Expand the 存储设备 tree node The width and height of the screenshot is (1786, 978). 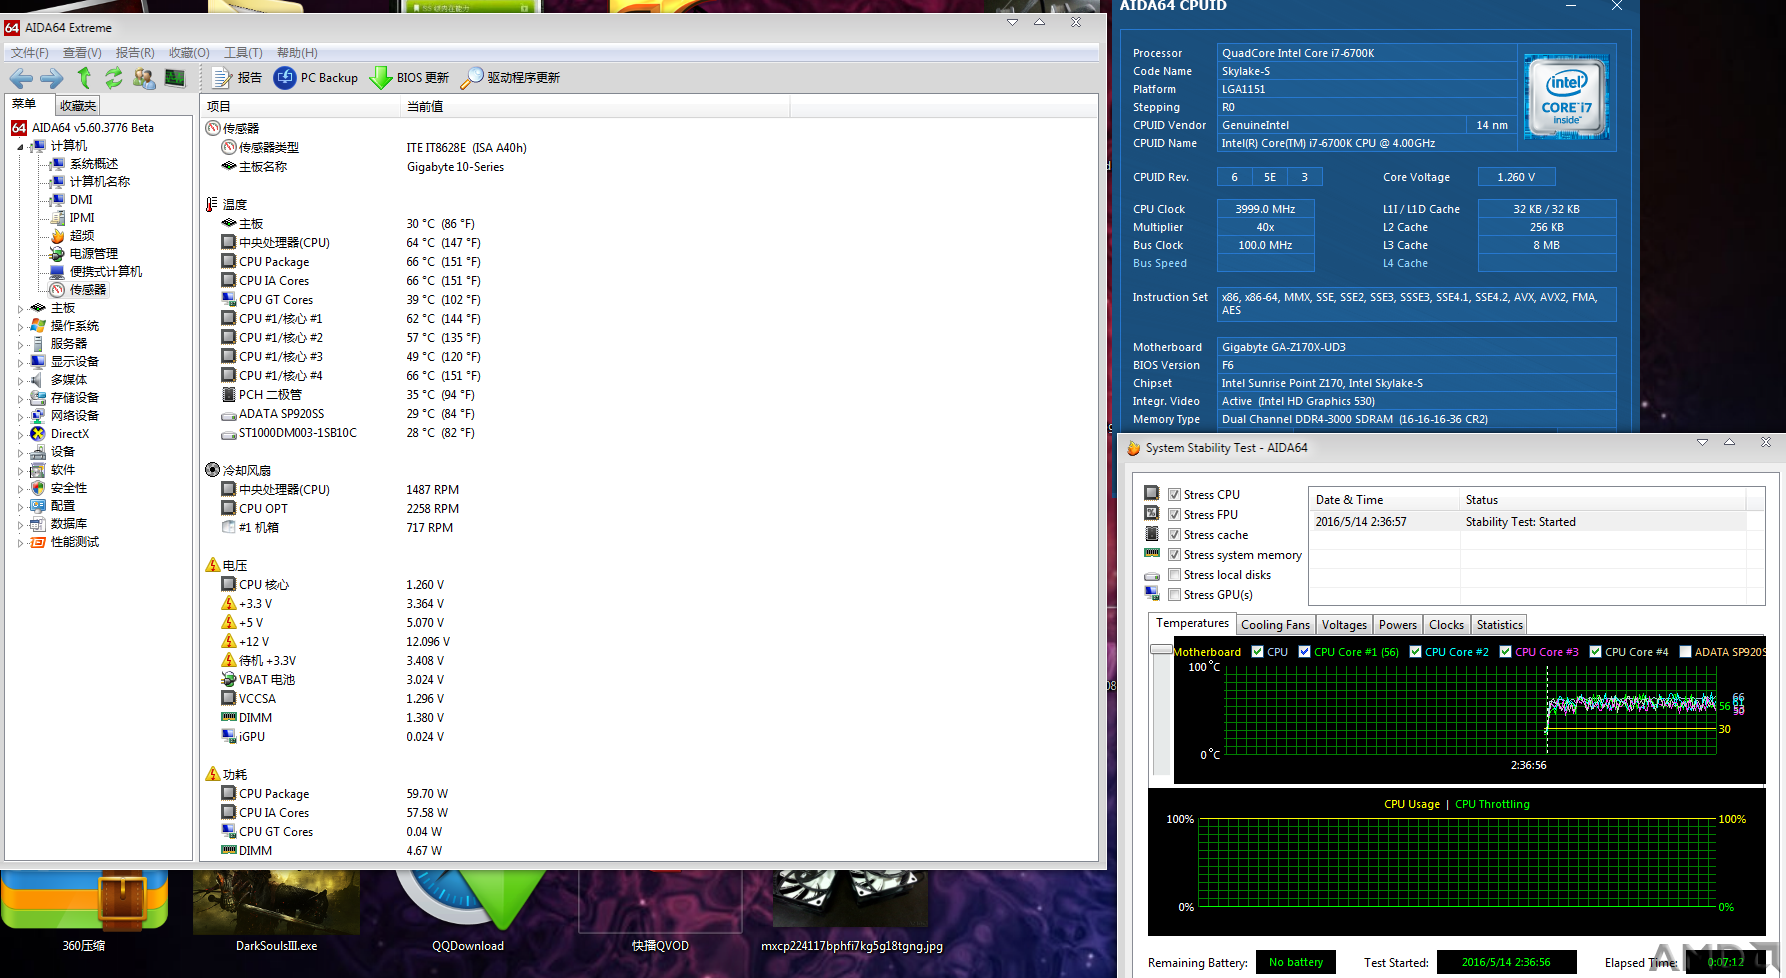pyautogui.click(x=20, y=399)
